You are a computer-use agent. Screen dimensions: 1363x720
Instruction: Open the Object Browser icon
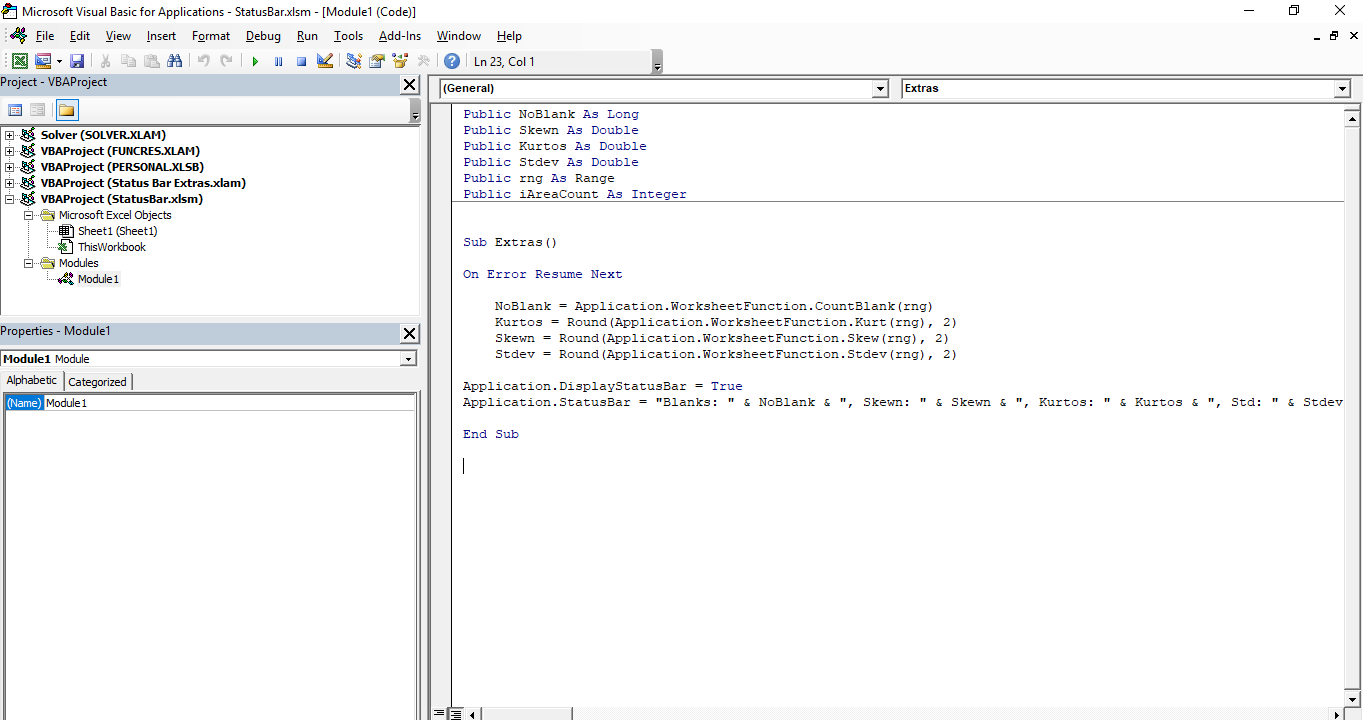click(x=400, y=61)
